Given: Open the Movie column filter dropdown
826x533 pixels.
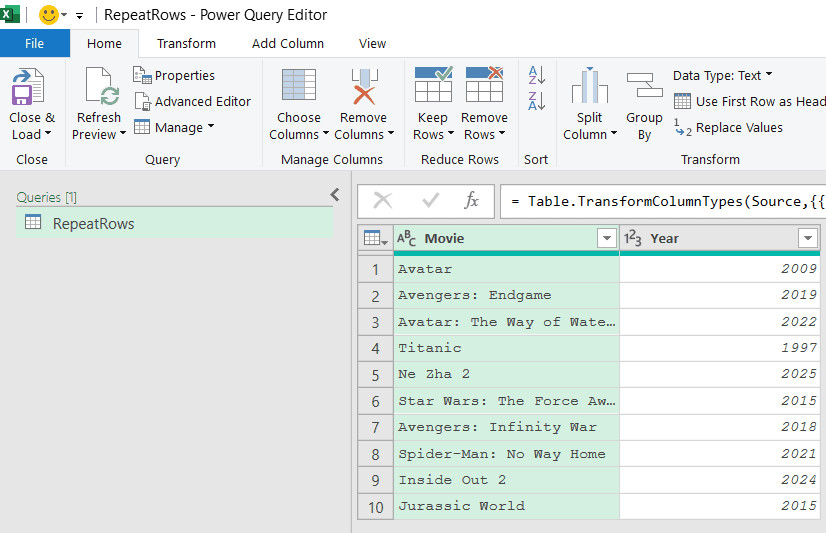Looking at the screenshot, I should click(x=605, y=238).
